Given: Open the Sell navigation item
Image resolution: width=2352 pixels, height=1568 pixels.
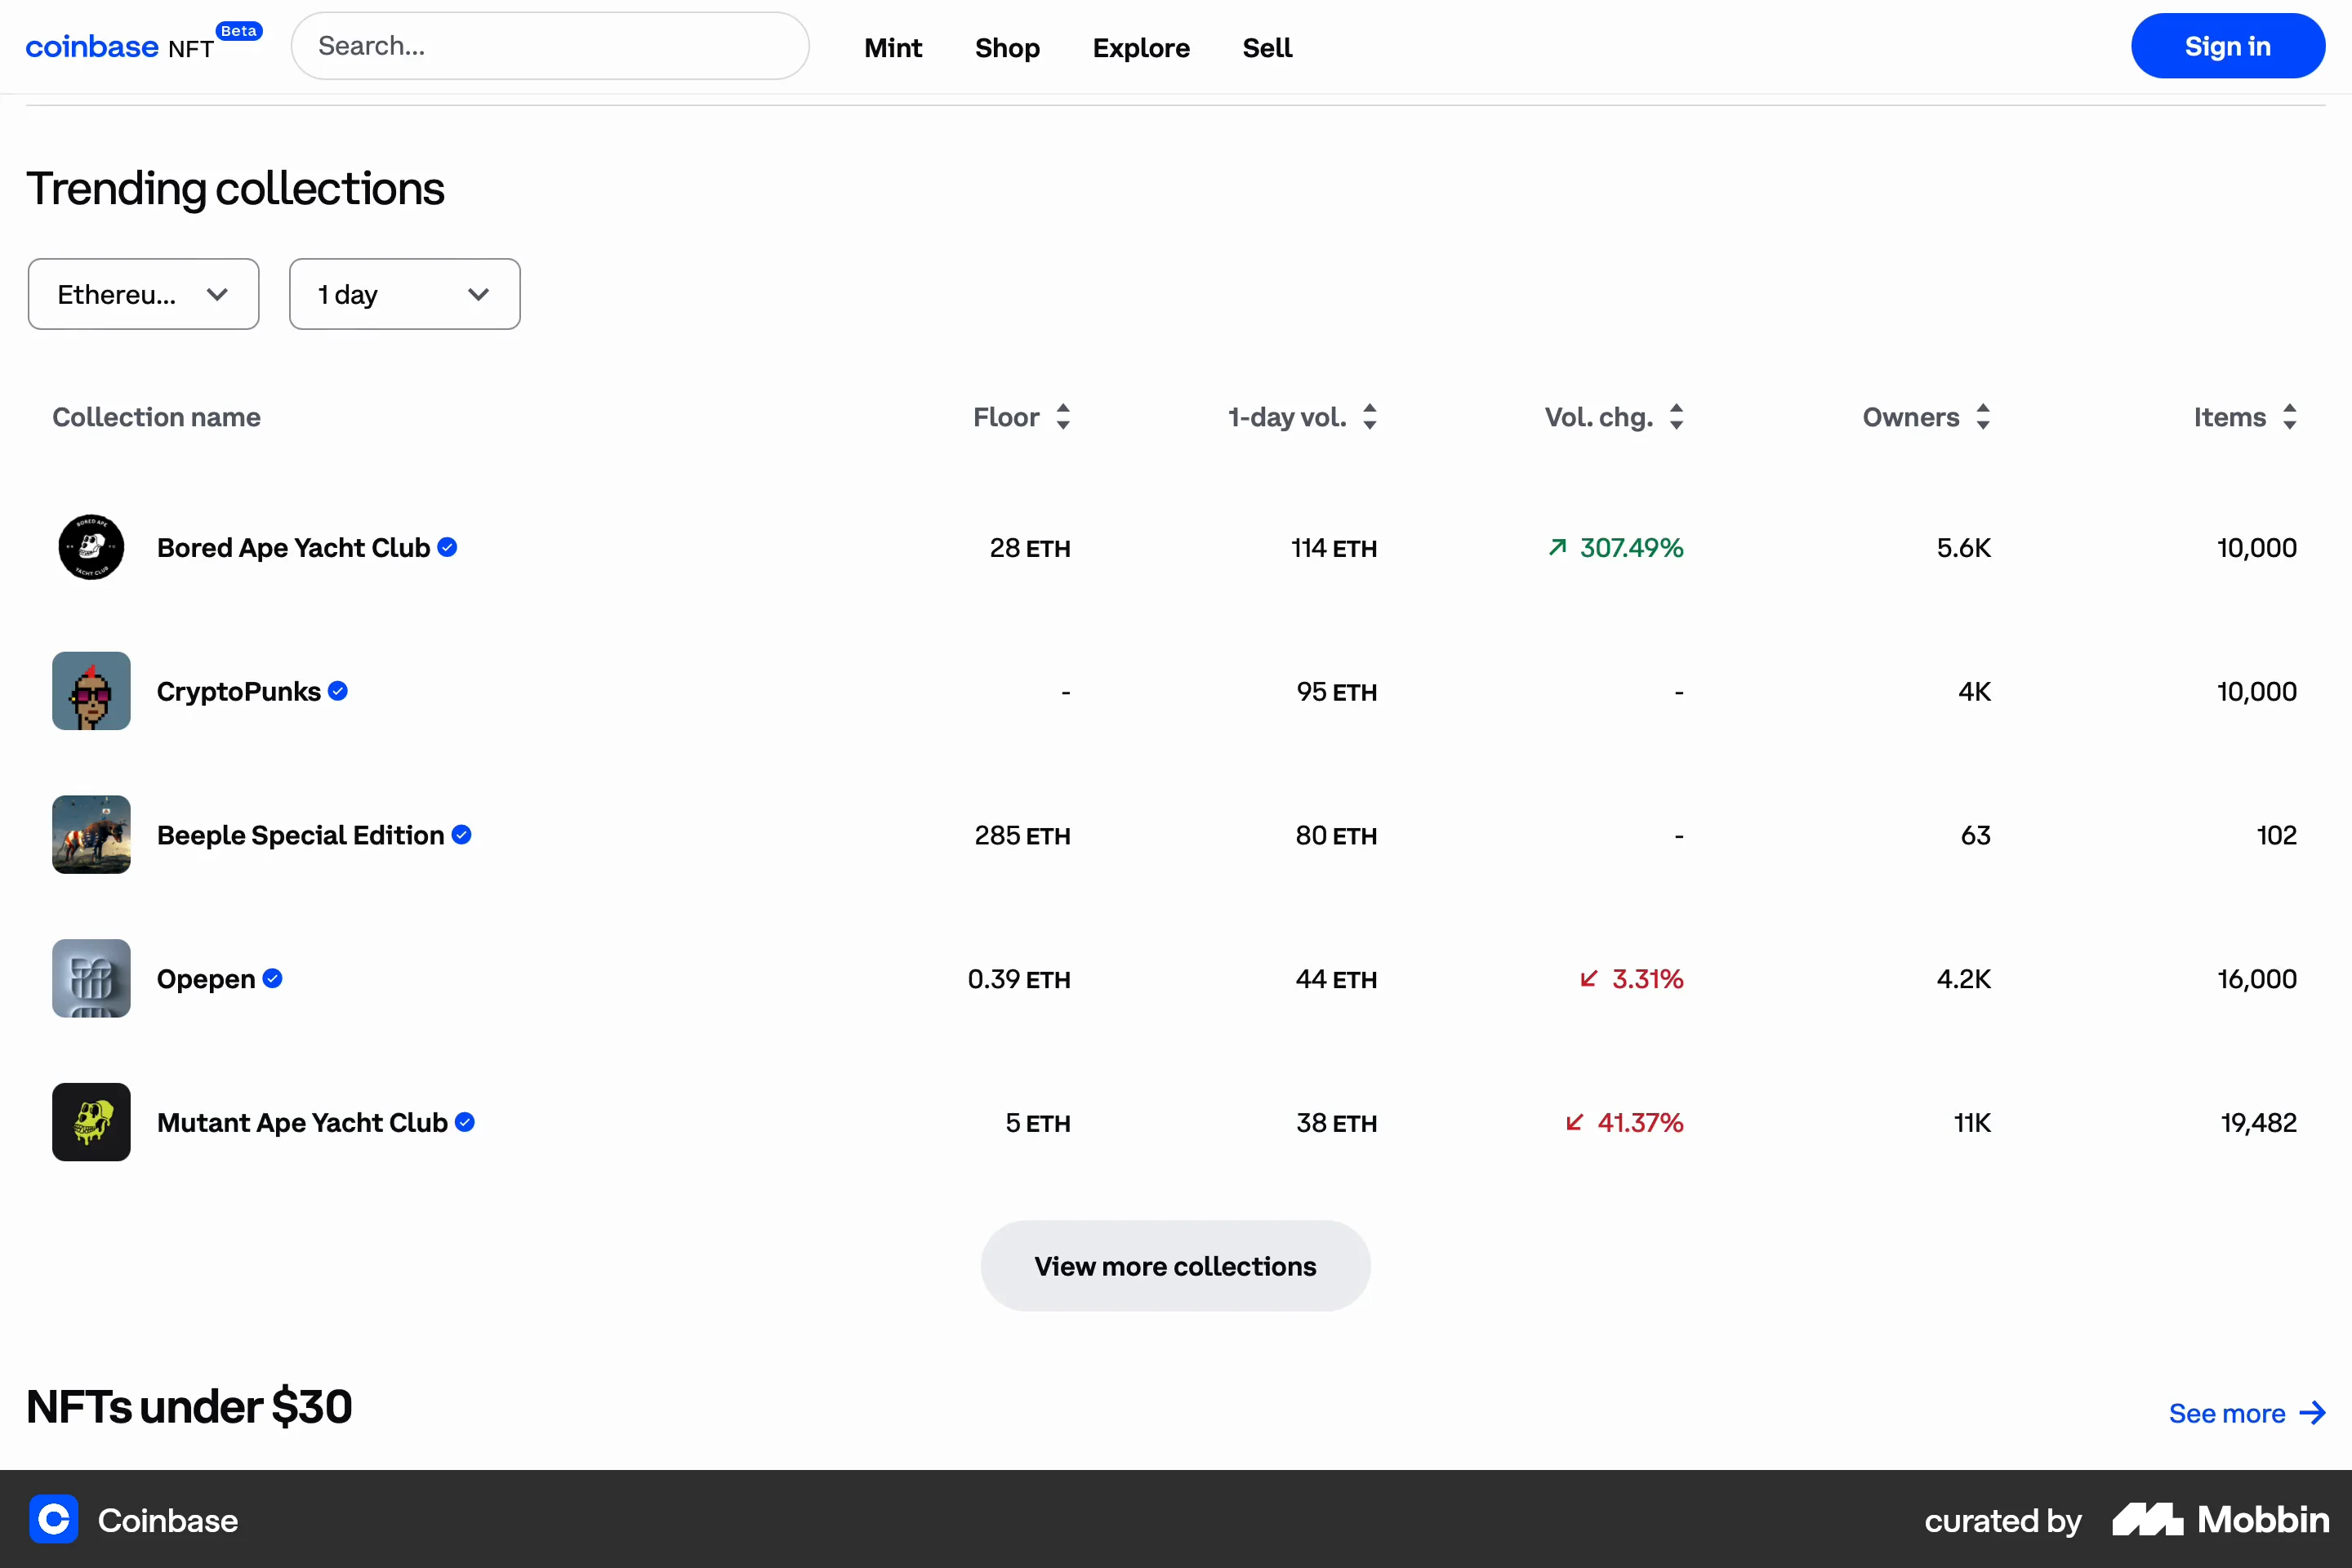Looking at the screenshot, I should pyautogui.click(x=1267, y=47).
